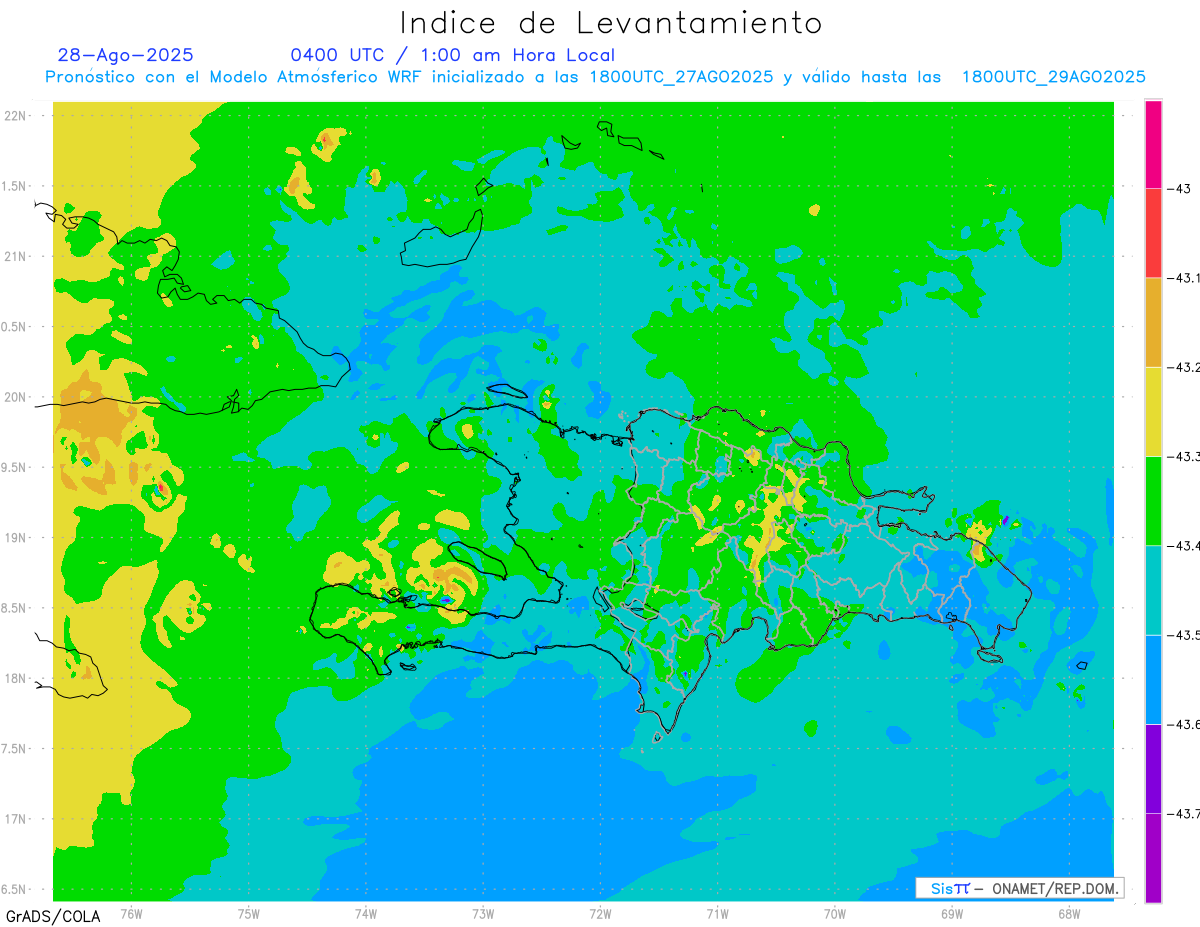1200x927 pixels.
Task: Click the "22N" latitude label
Action: tap(16, 115)
